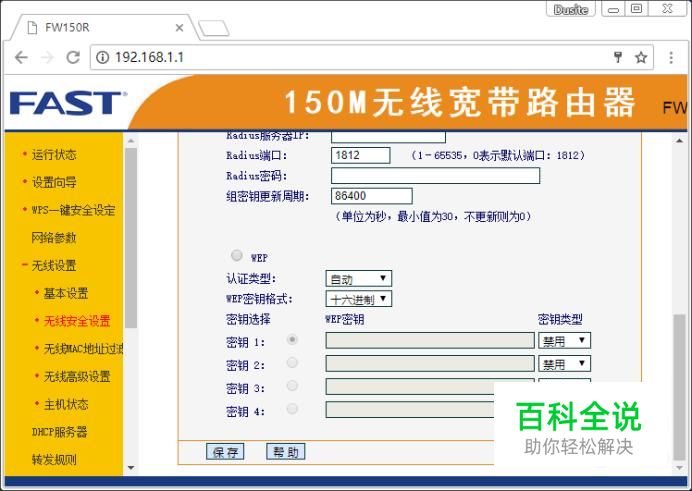
Task: Click the sidebar scrollbar down arrow
Action: point(131,468)
